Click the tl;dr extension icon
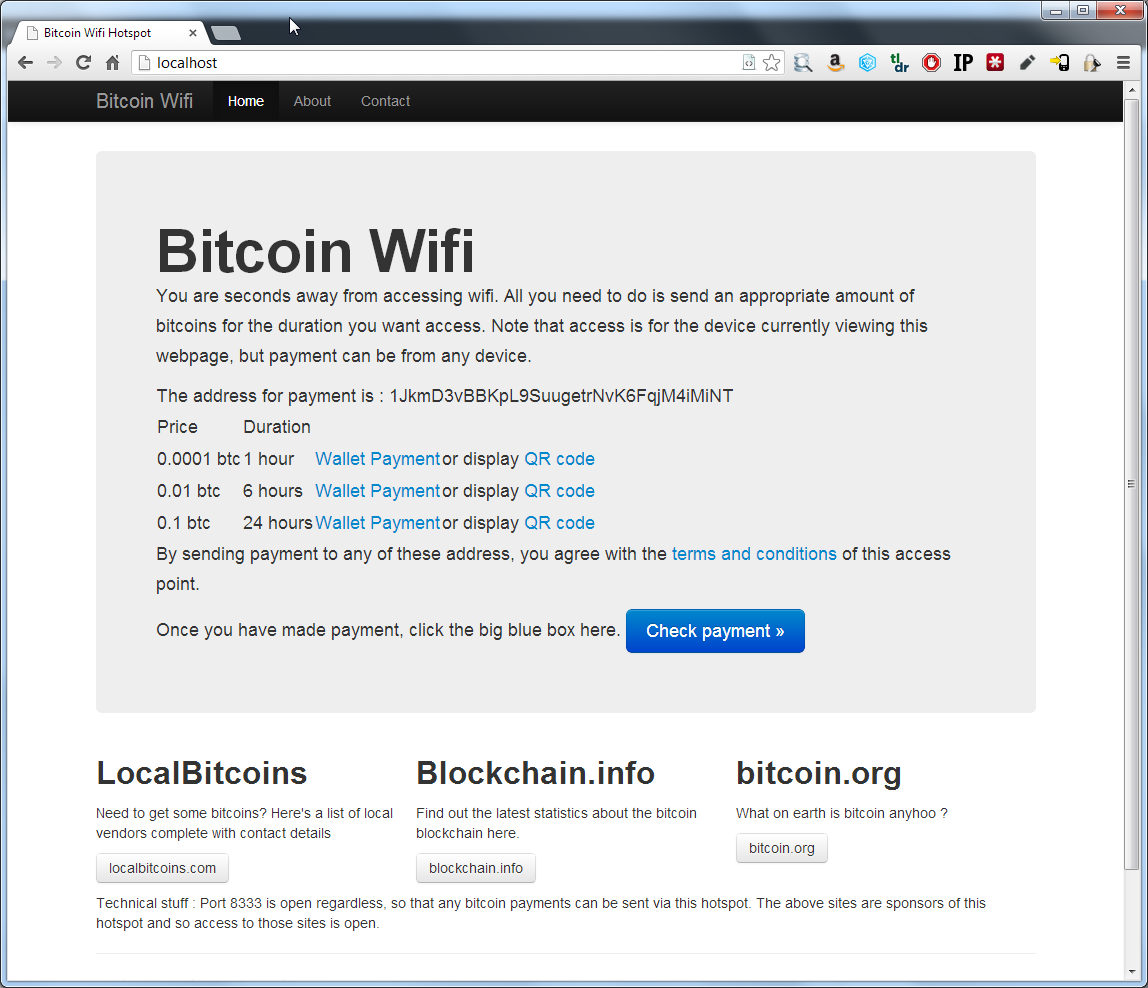The width and height of the screenshot is (1148, 988). coord(899,62)
